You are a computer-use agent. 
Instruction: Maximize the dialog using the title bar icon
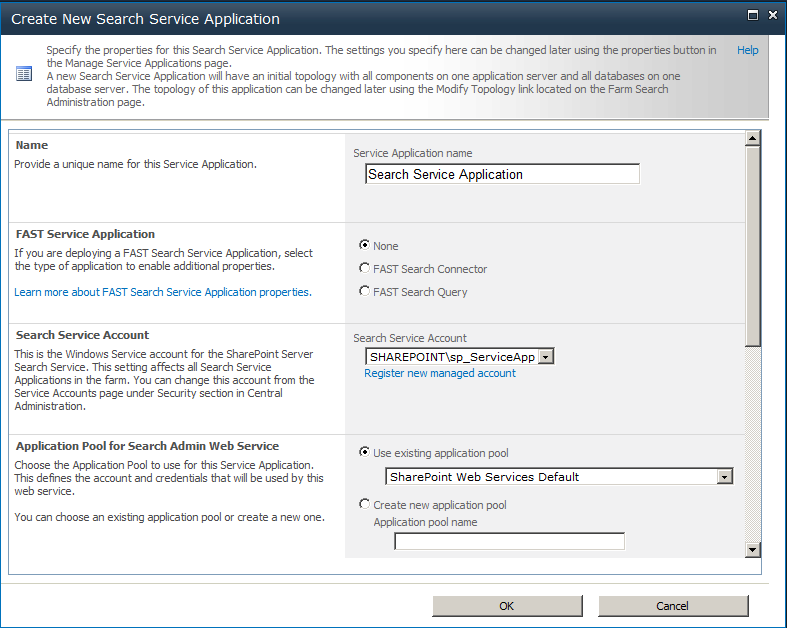tap(753, 15)
